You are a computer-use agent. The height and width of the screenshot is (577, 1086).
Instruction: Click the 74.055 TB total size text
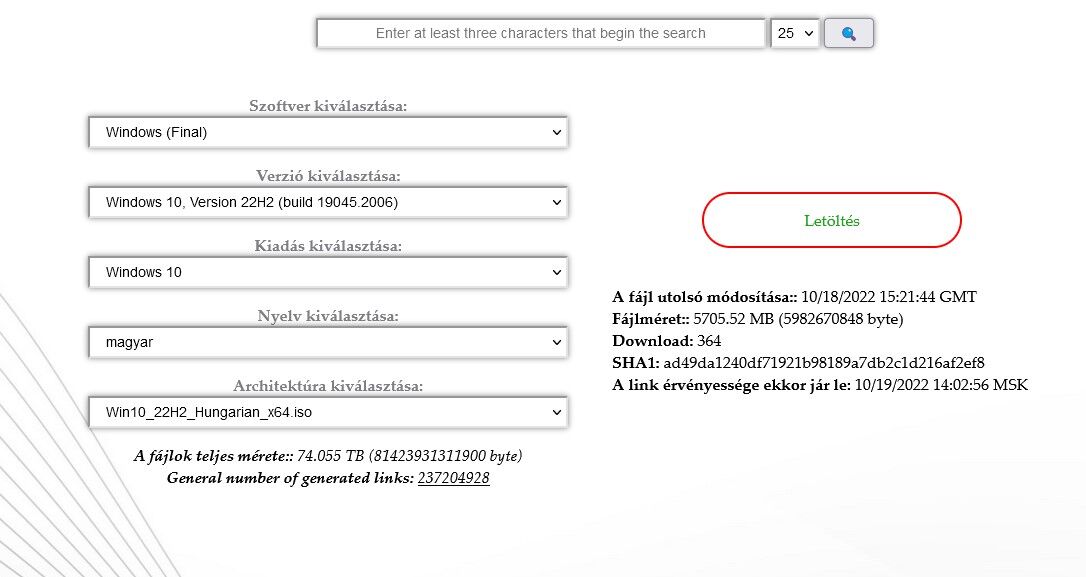click(x=409, y=456)
